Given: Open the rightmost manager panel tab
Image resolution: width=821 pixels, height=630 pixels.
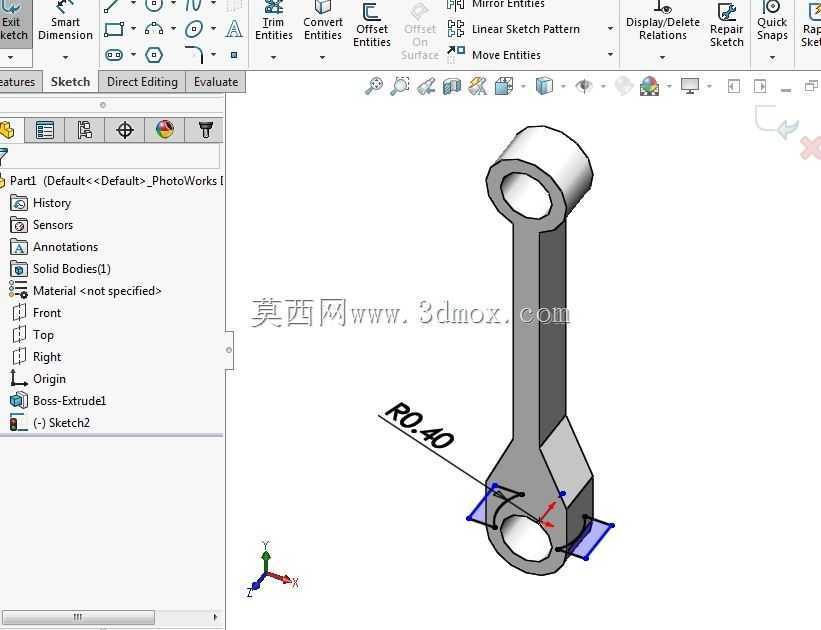Looking at the screenshot, I should pos(205,130).
